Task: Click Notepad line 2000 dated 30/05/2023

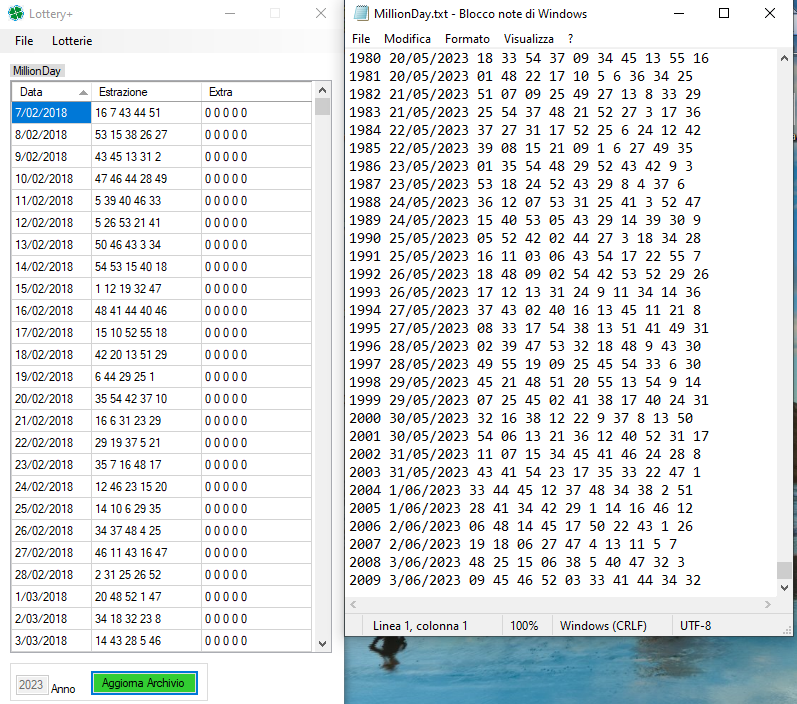Action: click(521, 418)
